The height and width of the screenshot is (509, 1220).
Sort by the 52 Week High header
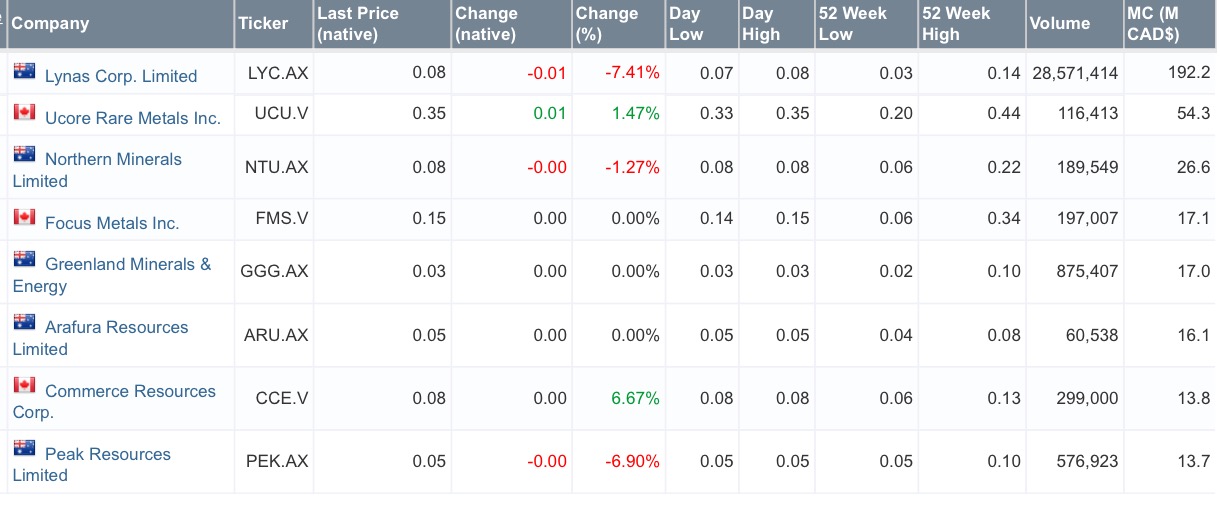click(x=954, y=23)
